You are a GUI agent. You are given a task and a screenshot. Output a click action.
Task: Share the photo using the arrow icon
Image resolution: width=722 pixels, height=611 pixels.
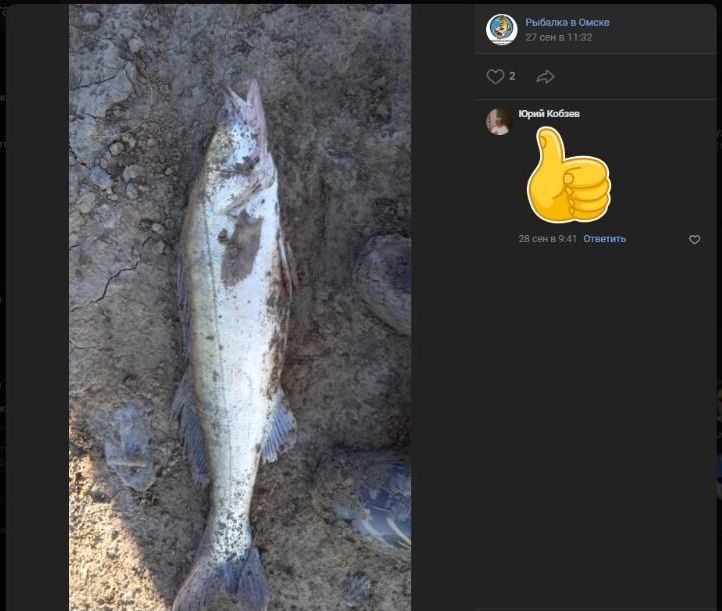545,77
